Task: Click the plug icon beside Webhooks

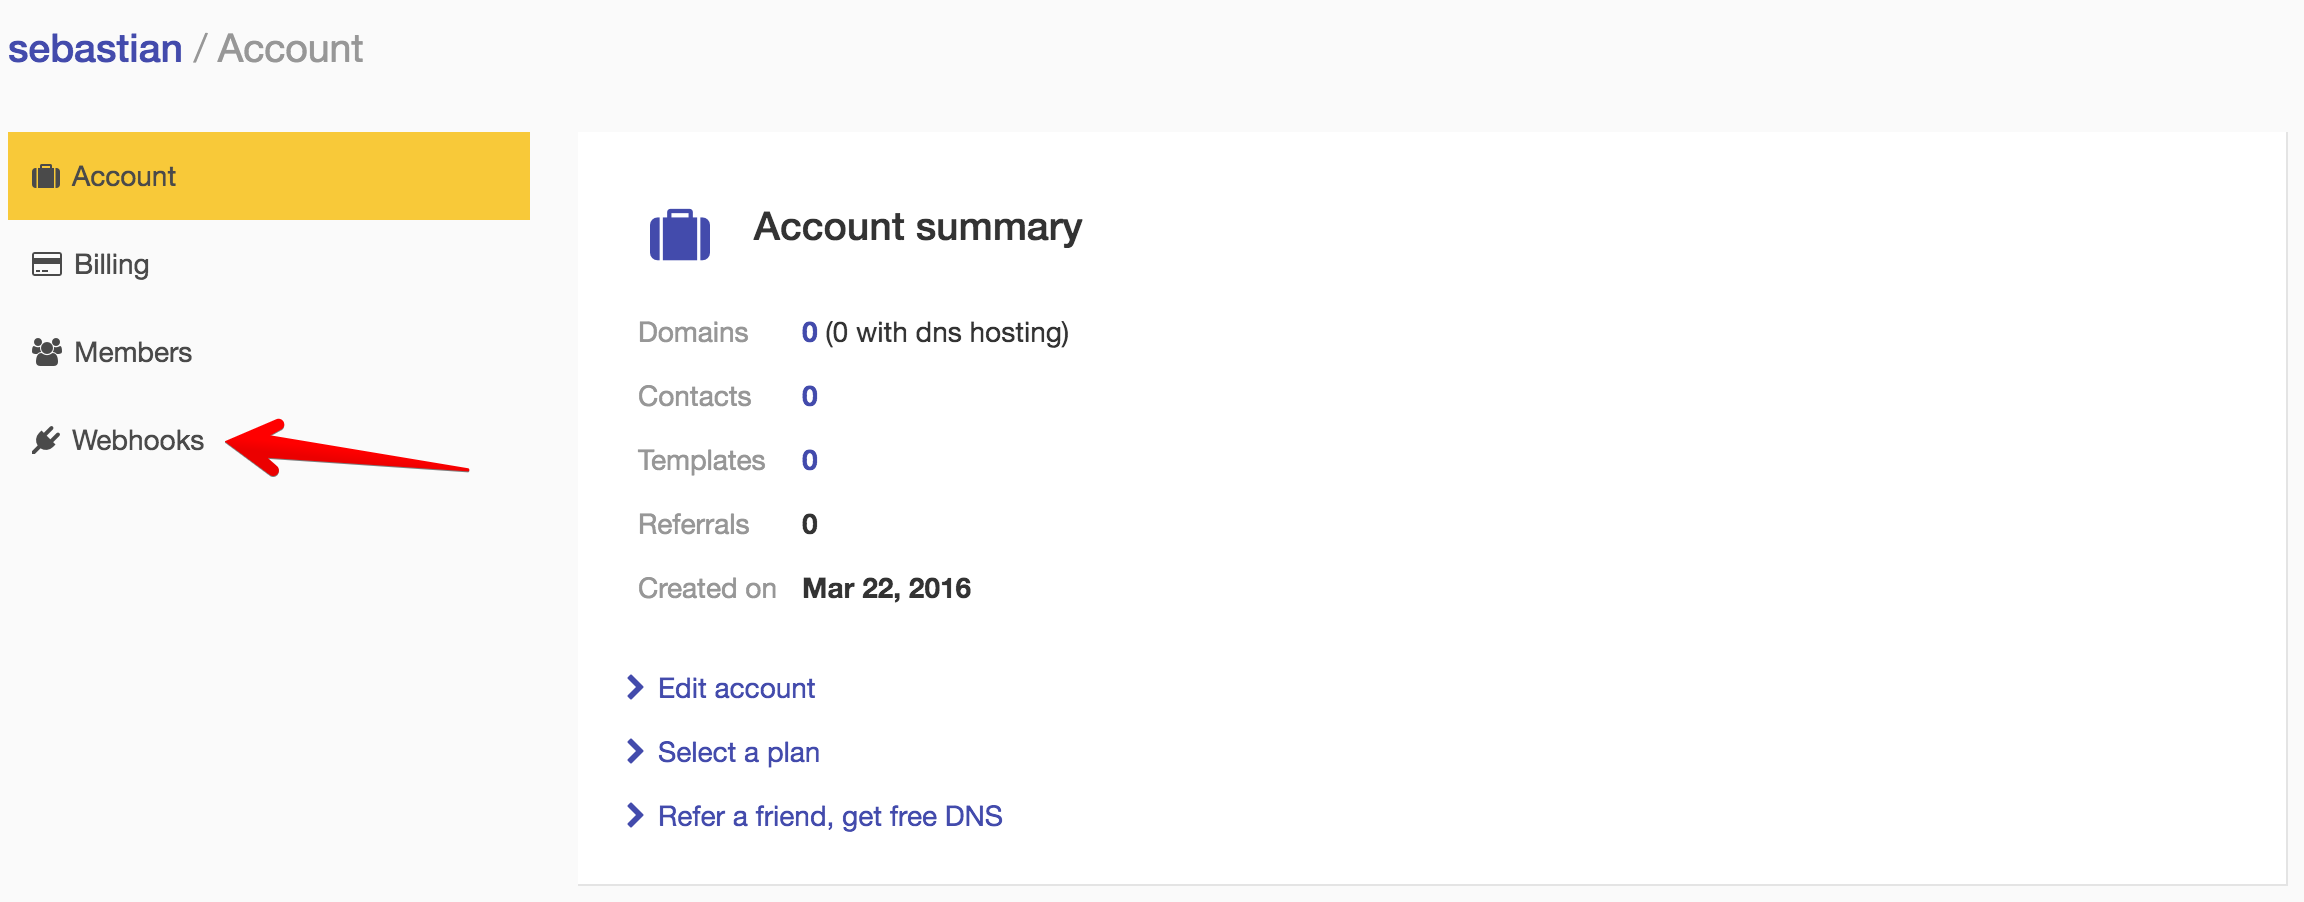Action: tap(45, 440)
